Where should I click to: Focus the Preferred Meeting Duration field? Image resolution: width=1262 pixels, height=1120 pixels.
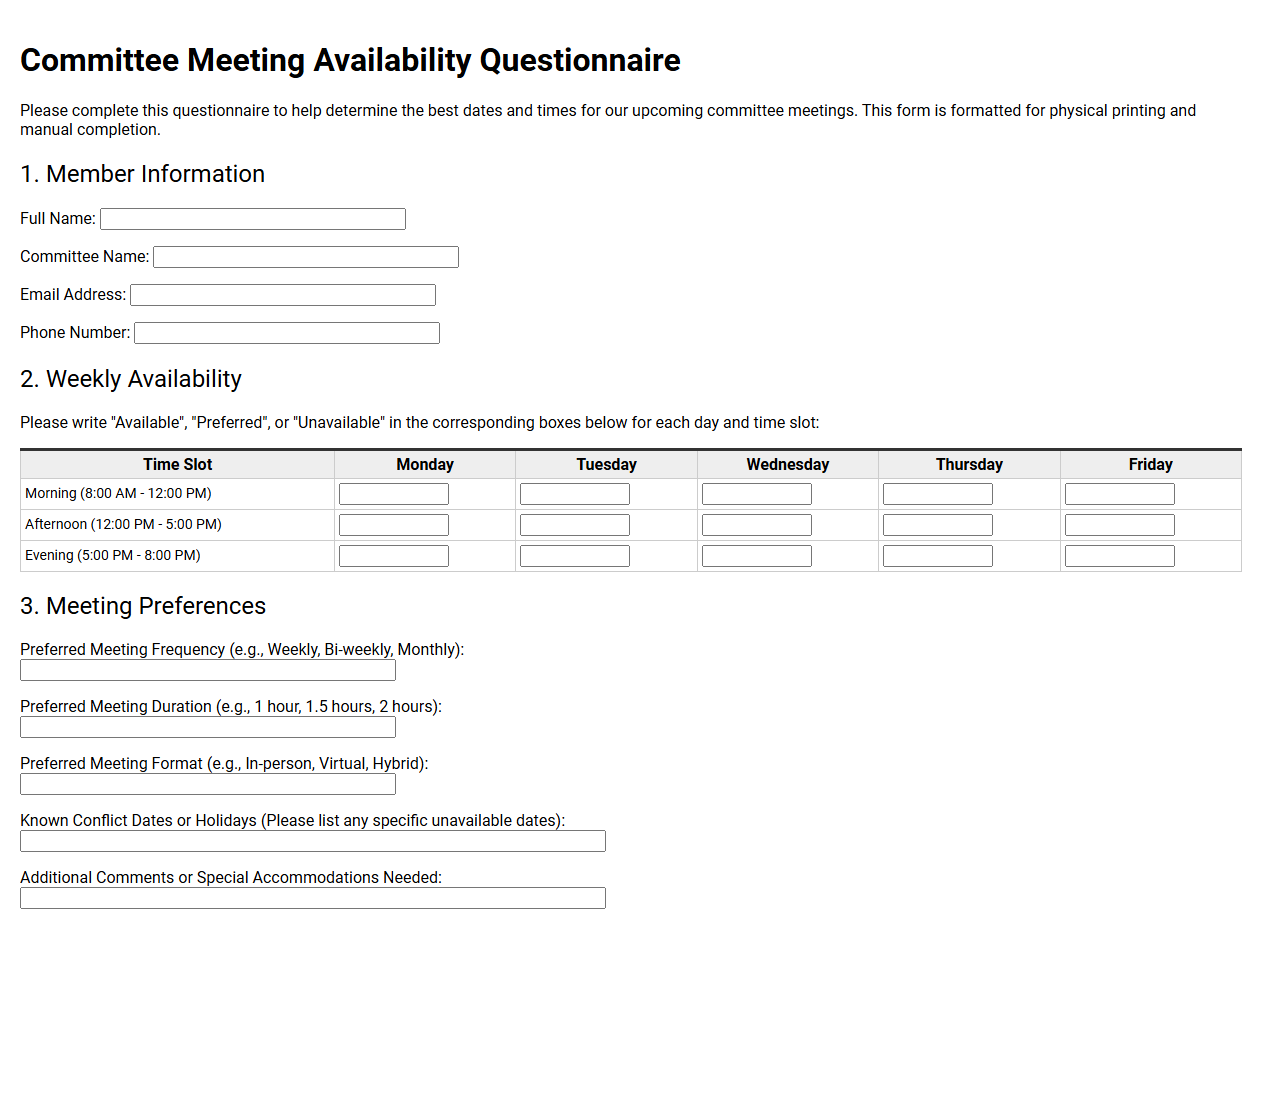coord(208,727)
